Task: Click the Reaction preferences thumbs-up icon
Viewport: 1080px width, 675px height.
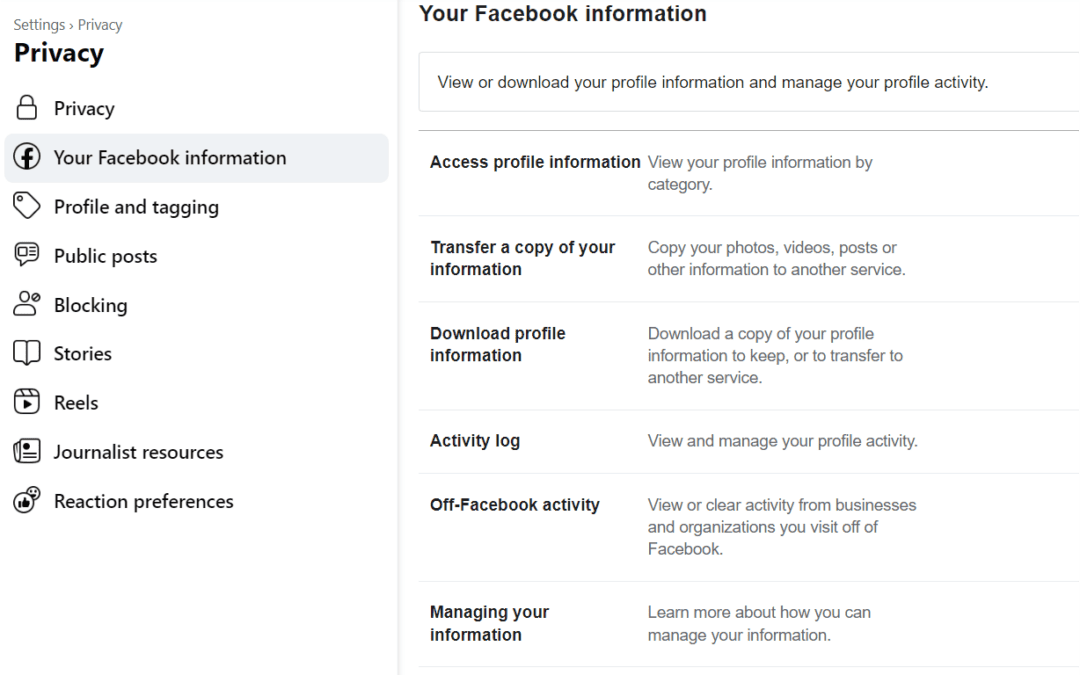Action: click(27, 500)
